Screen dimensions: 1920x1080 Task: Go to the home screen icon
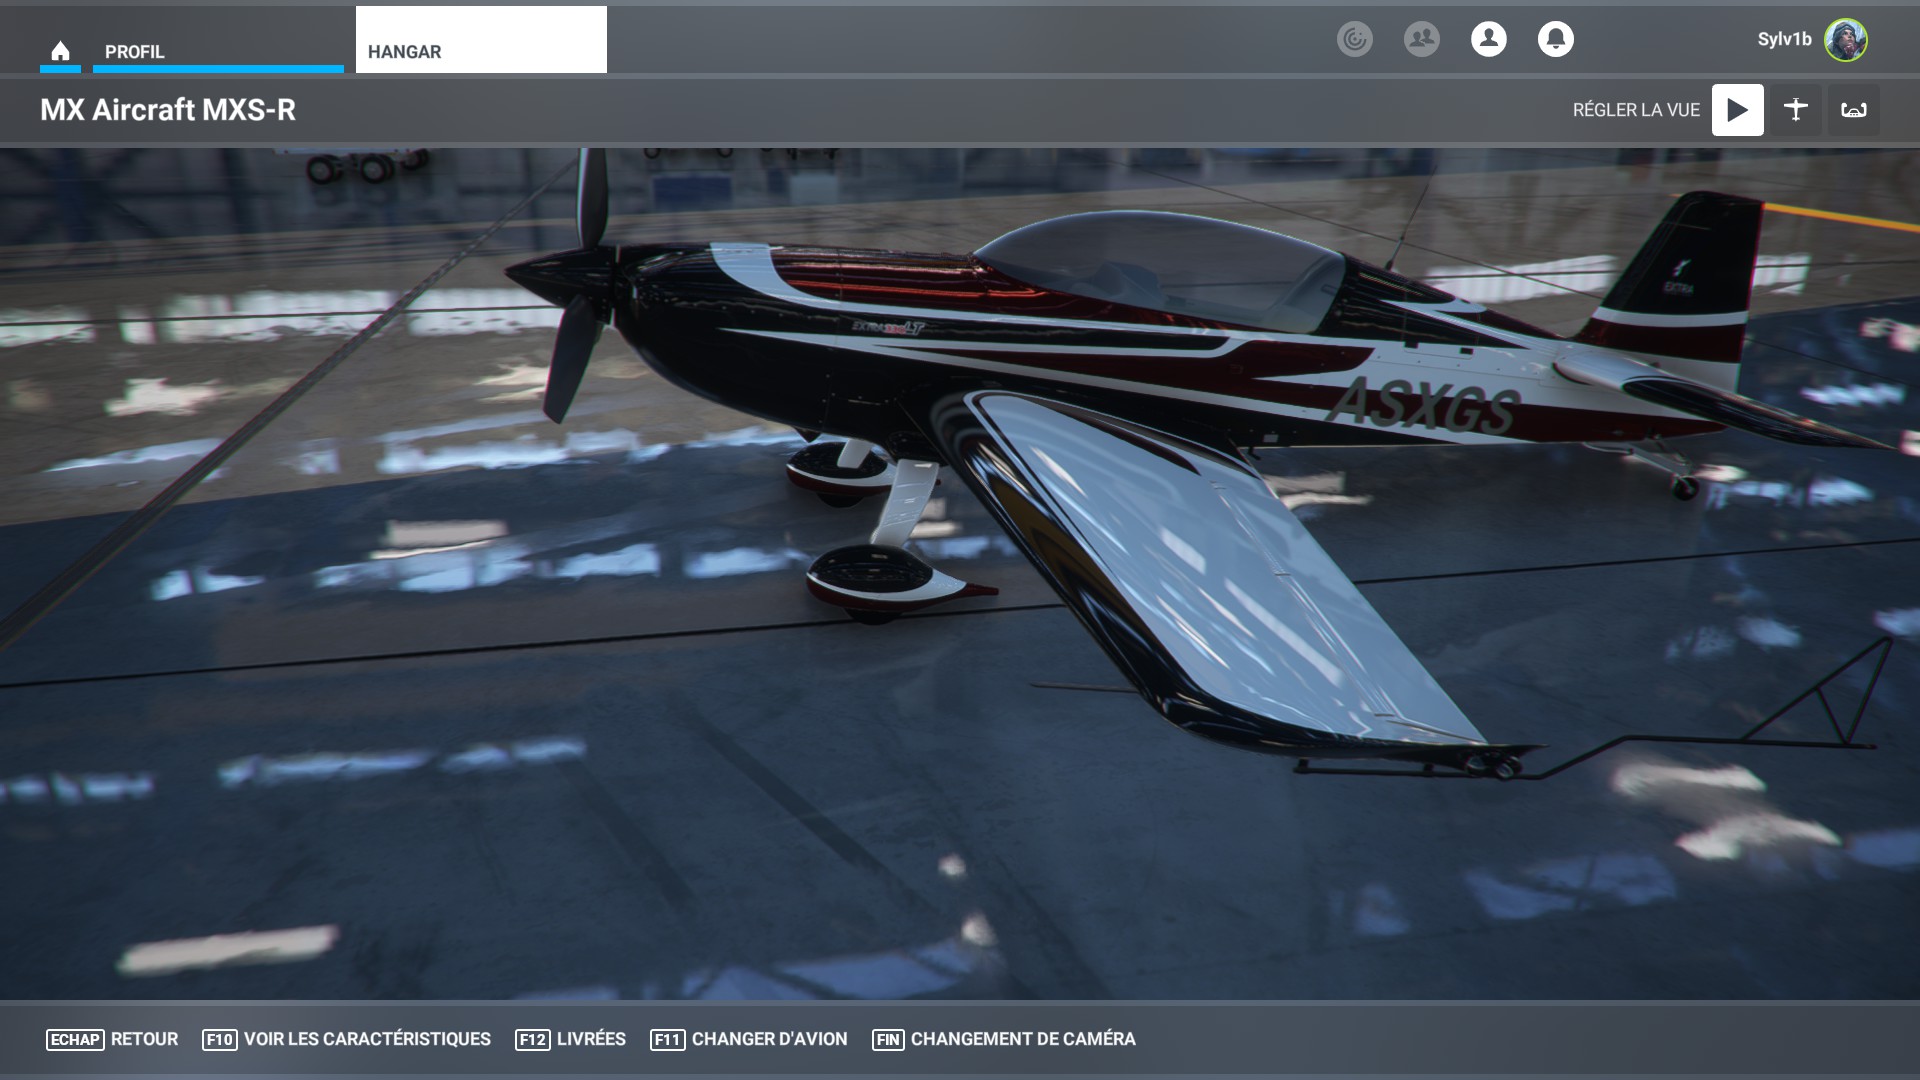tap(60, 50)
